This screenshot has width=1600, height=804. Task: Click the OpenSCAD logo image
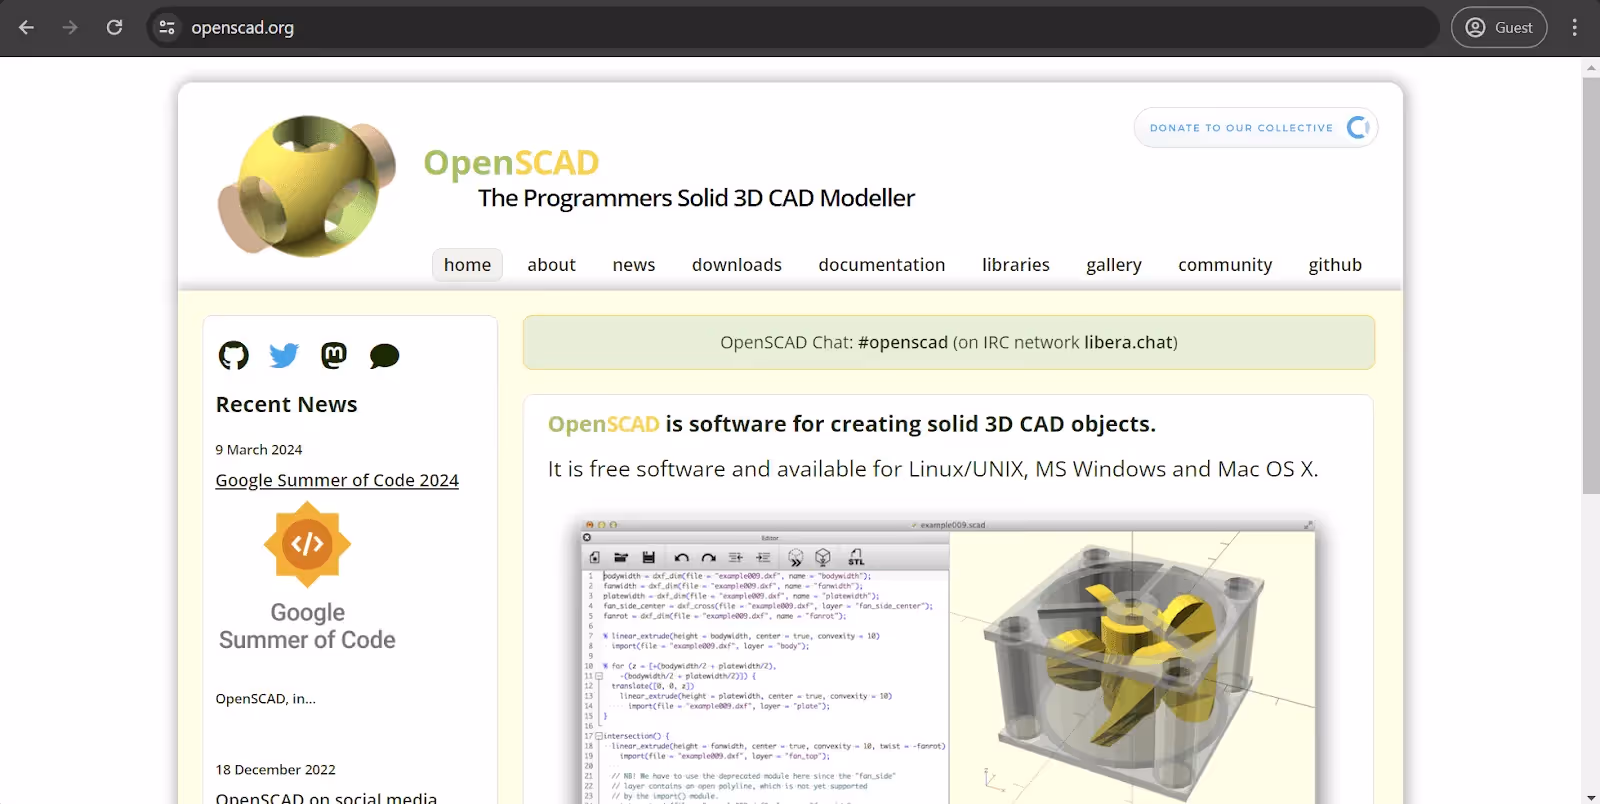coord(307,186)
